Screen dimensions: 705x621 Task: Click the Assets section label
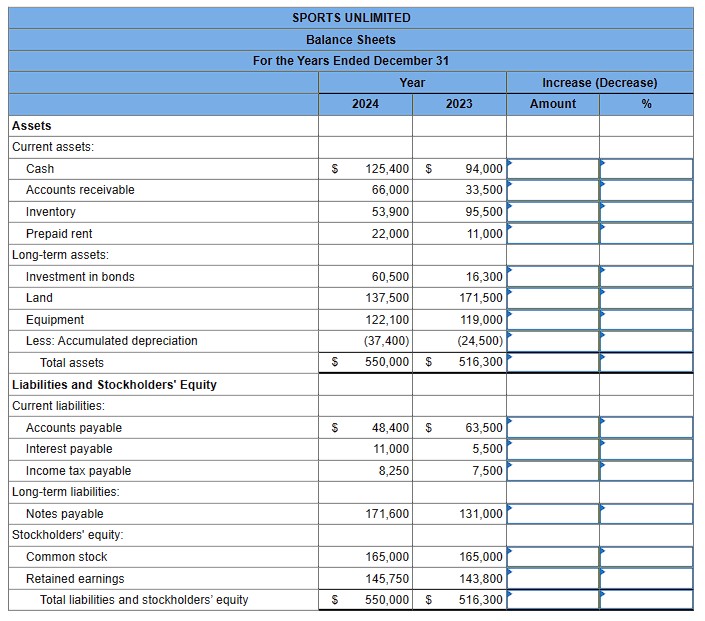coord(31,126)
